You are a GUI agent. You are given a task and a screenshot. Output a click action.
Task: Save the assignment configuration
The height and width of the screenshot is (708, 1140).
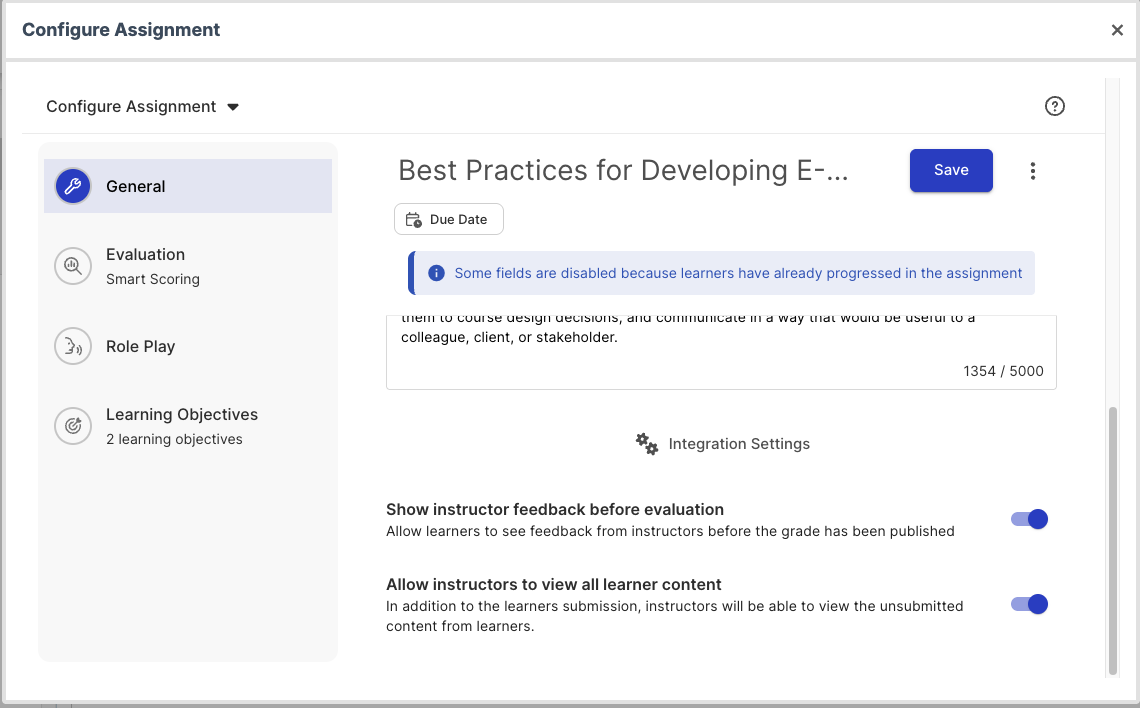point(951,170)
